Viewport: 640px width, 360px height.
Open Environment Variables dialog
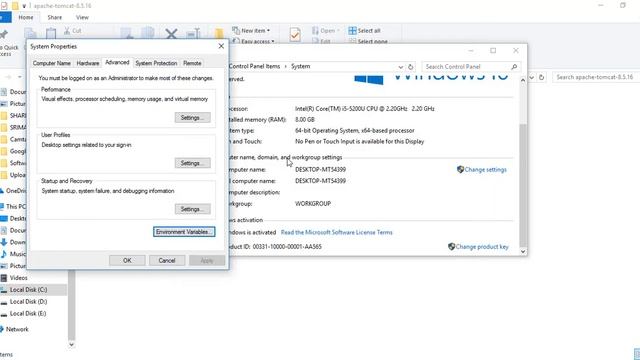184,232
